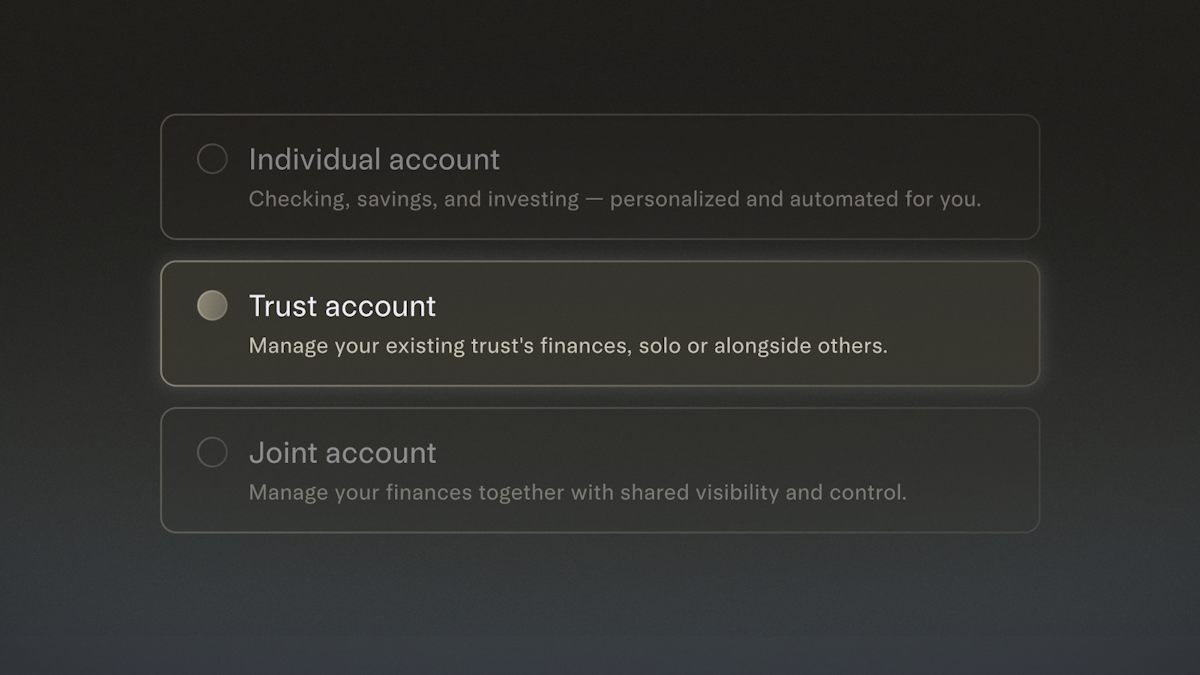Click the empty circle beside Individual account
The height and width of the screenshot is (675, 1200).
(212, 159)
